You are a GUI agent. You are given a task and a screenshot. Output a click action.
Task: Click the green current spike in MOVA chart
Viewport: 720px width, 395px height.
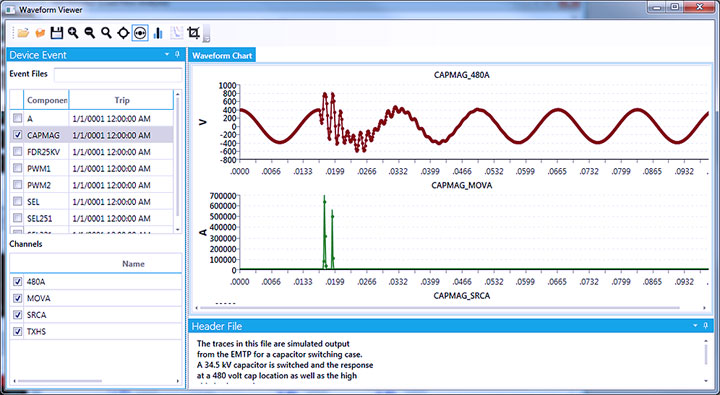coord(325,232)
